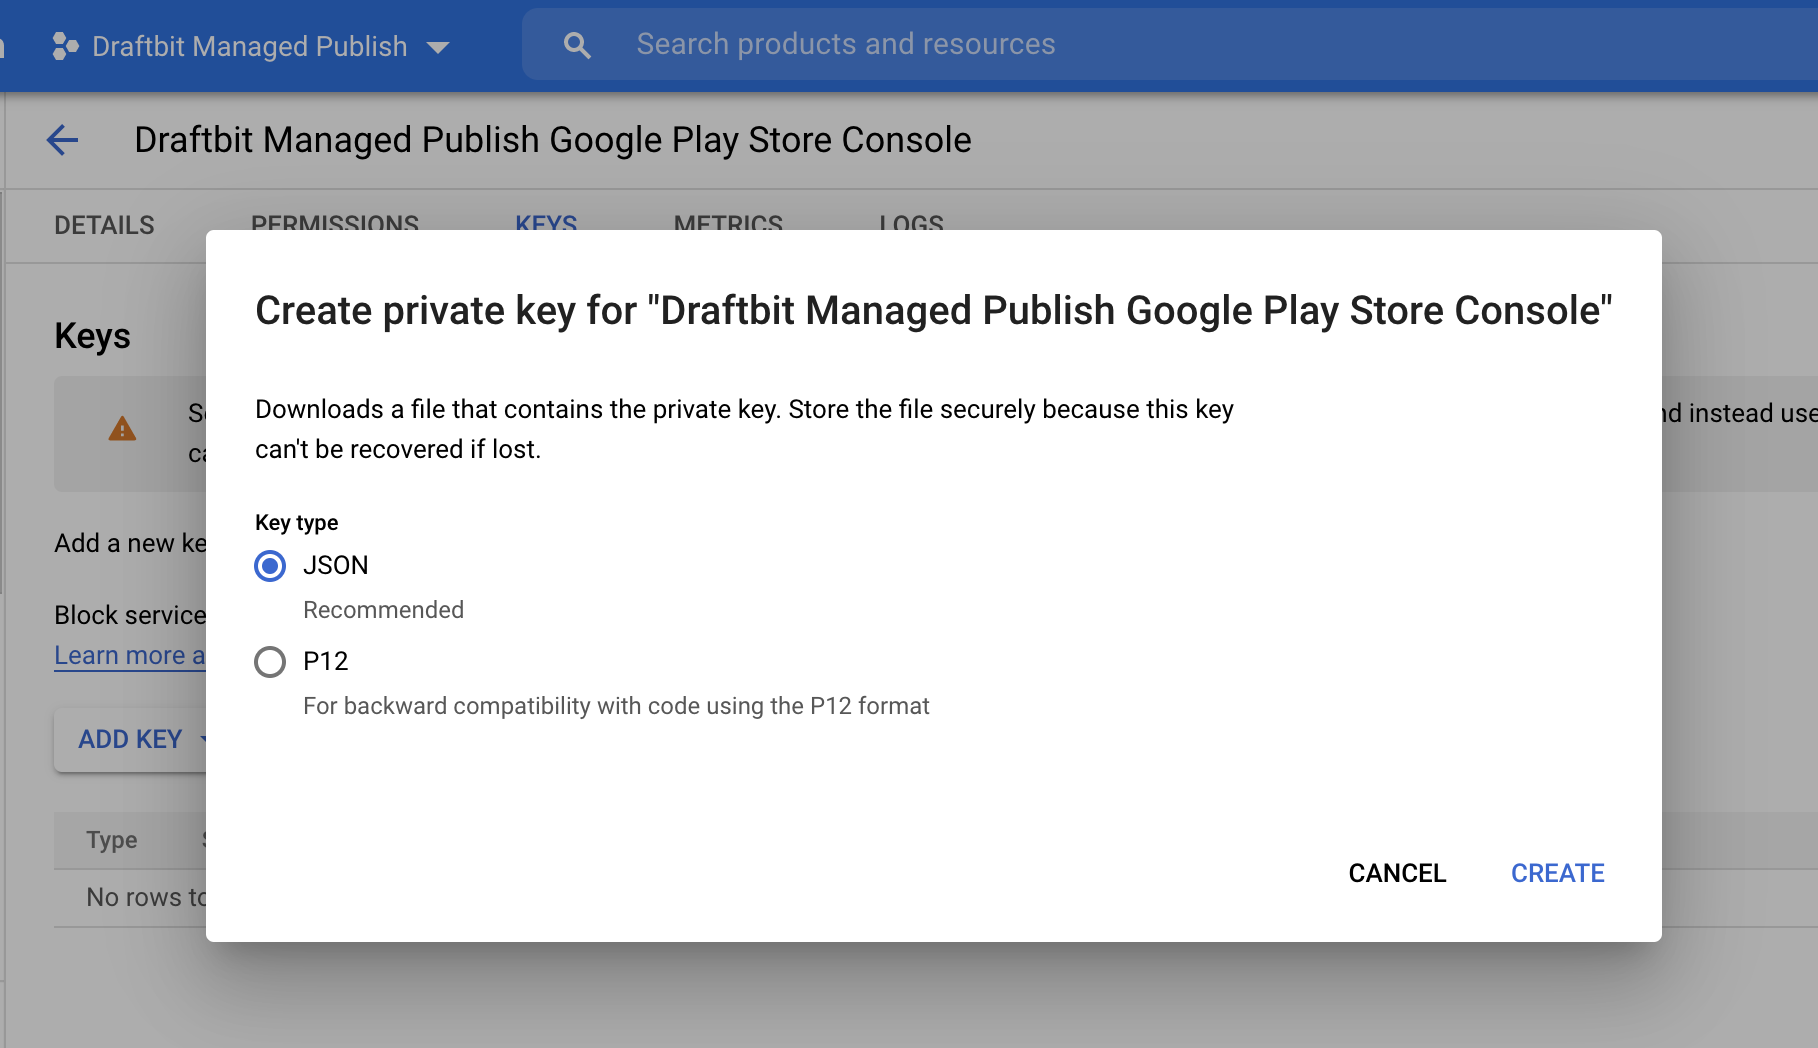Click the P12 backward compatibility description text

coord(616,706)
